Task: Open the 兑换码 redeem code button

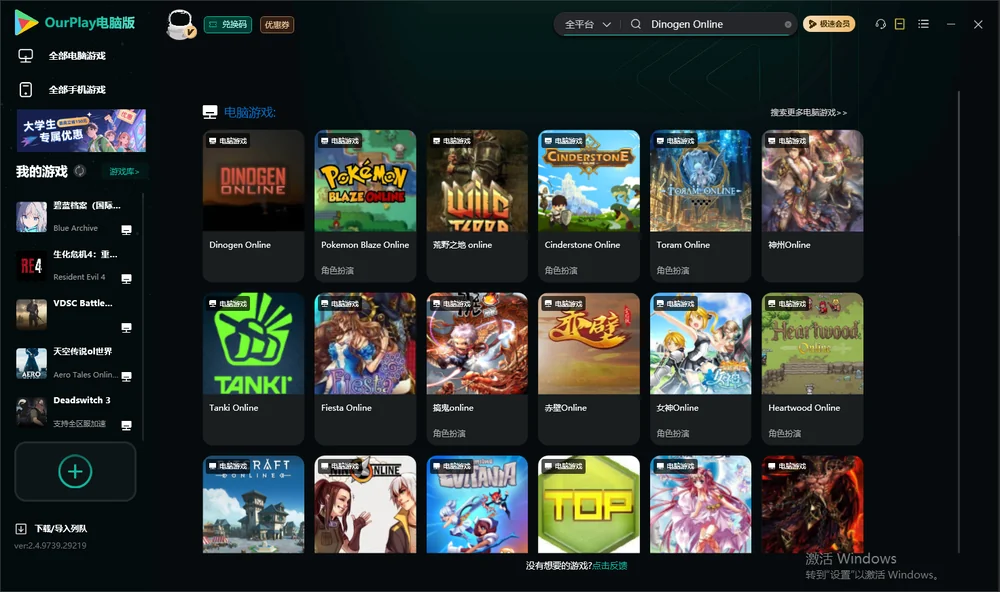Action: (228, 25)
